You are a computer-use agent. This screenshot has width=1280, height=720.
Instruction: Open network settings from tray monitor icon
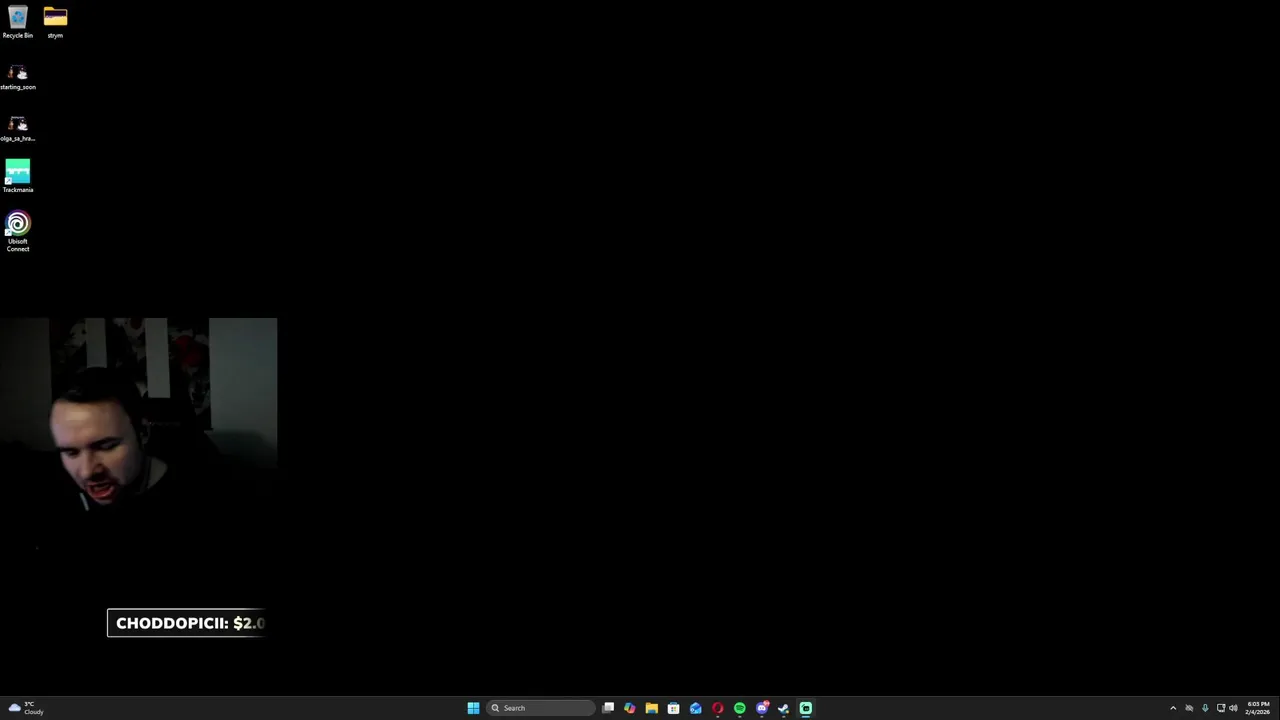1221,708
